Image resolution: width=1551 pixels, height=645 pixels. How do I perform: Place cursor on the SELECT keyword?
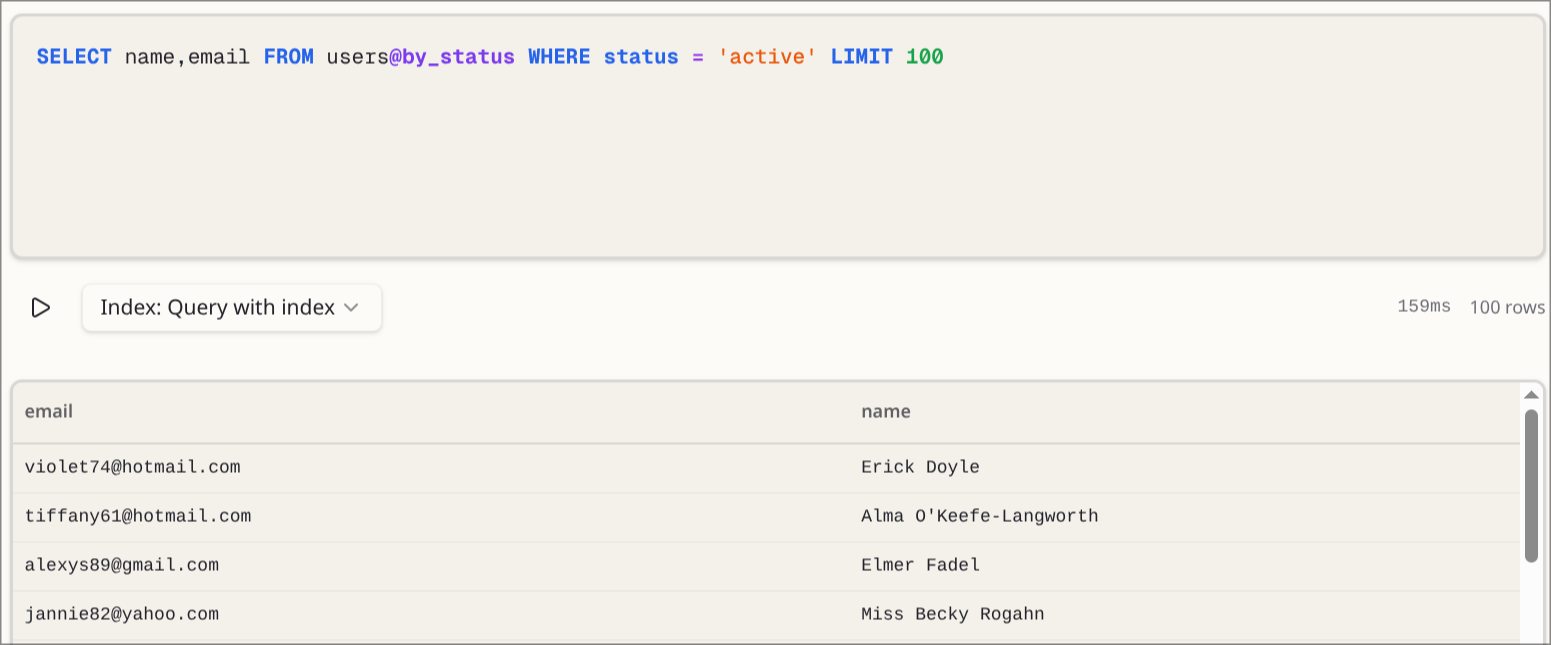pyautogui.click(x=74, y=57)
